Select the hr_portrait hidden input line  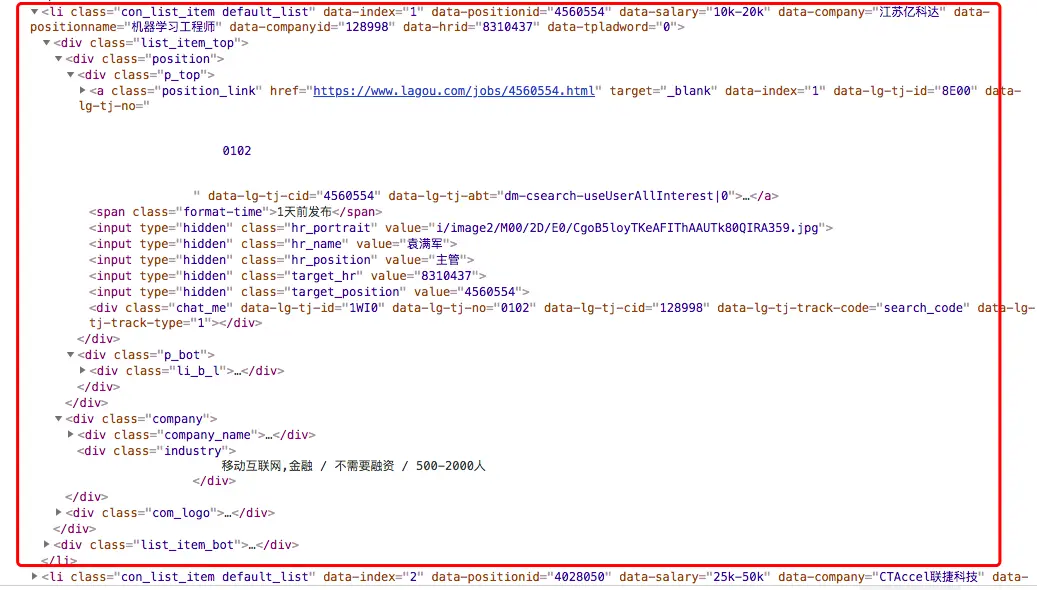point(461,228)
